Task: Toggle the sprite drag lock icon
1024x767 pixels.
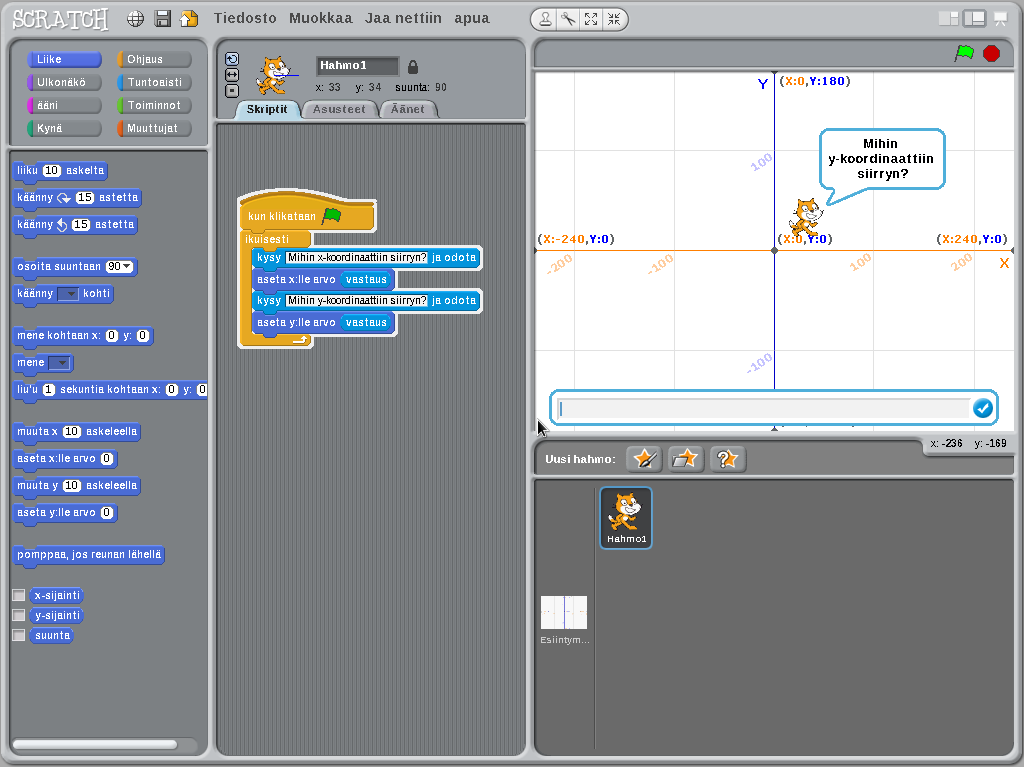Action: 413,67
